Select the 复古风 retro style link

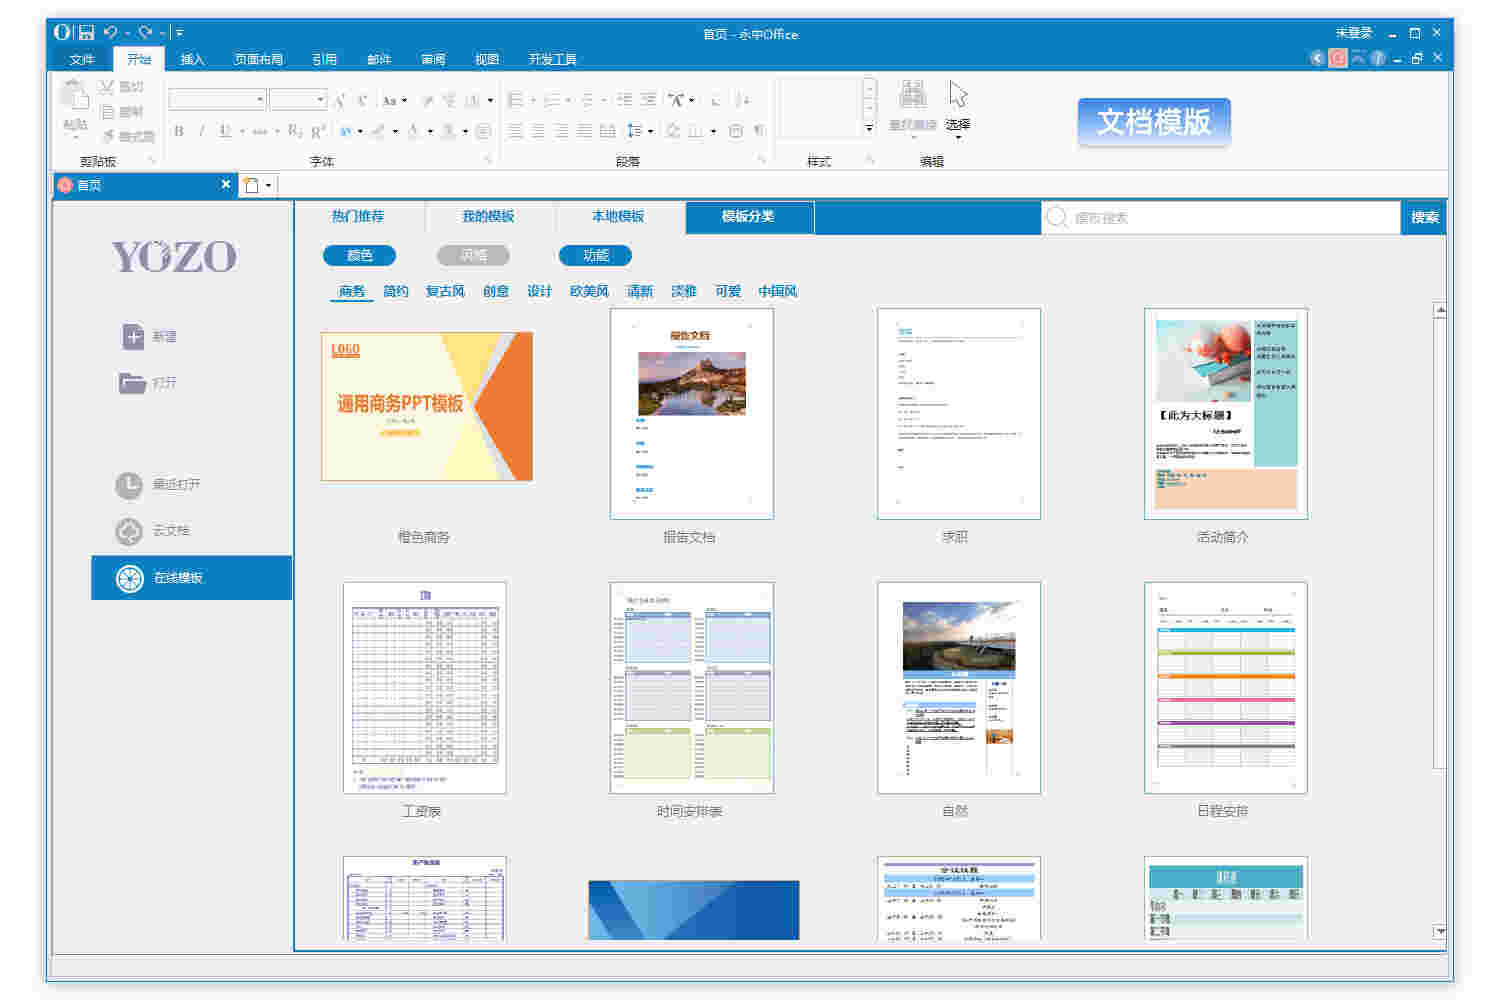click(445, 291)
